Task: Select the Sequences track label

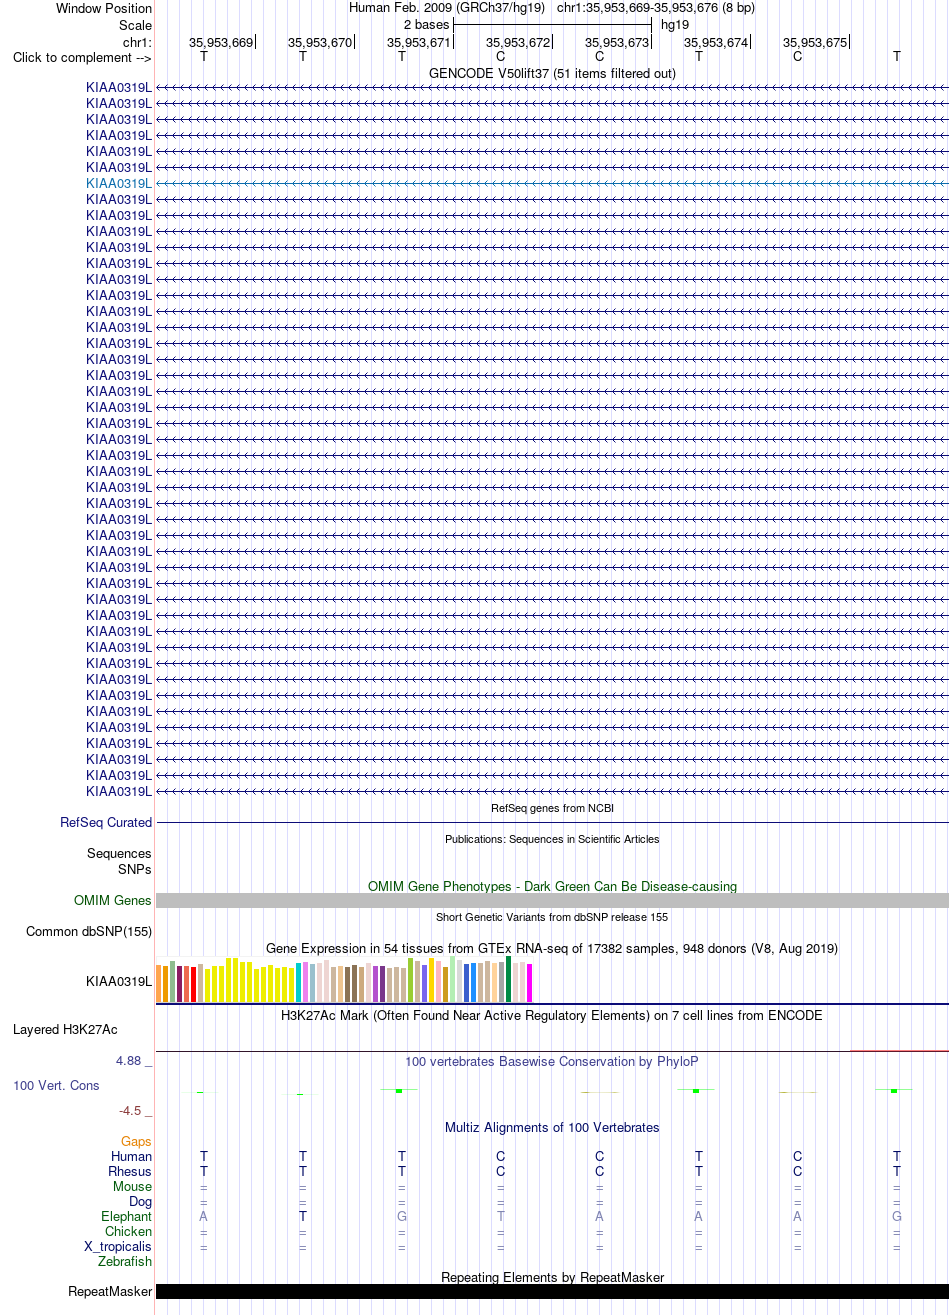Action: tap(119, 853)
